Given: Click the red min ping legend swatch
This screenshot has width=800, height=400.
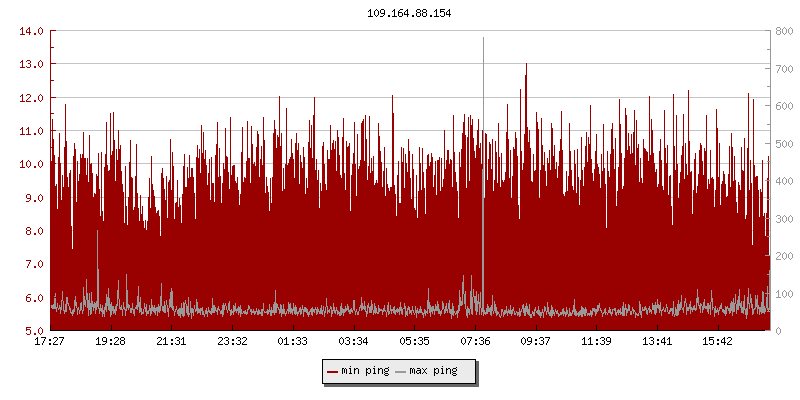Looking at the screenshot, I should pos(333,371).
